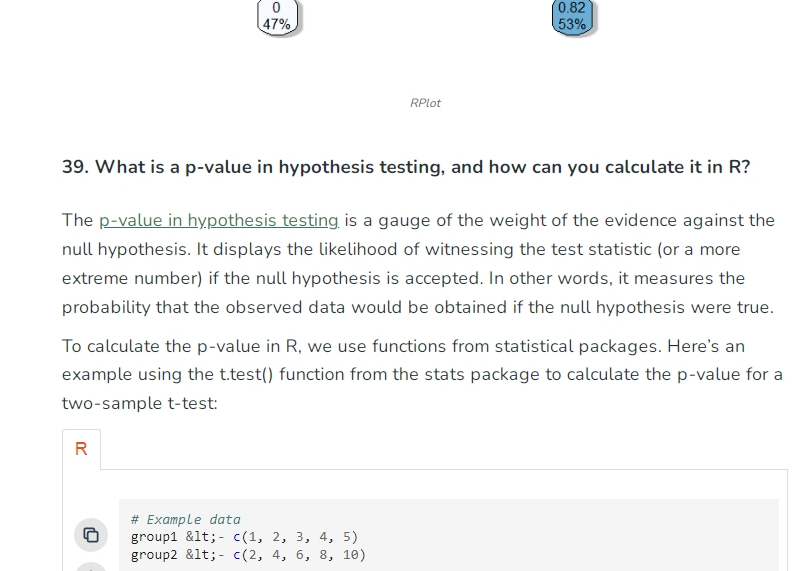812x571 pixels.
Task: Open the p-value in hypothesis testing link
Action: (219, 220)
